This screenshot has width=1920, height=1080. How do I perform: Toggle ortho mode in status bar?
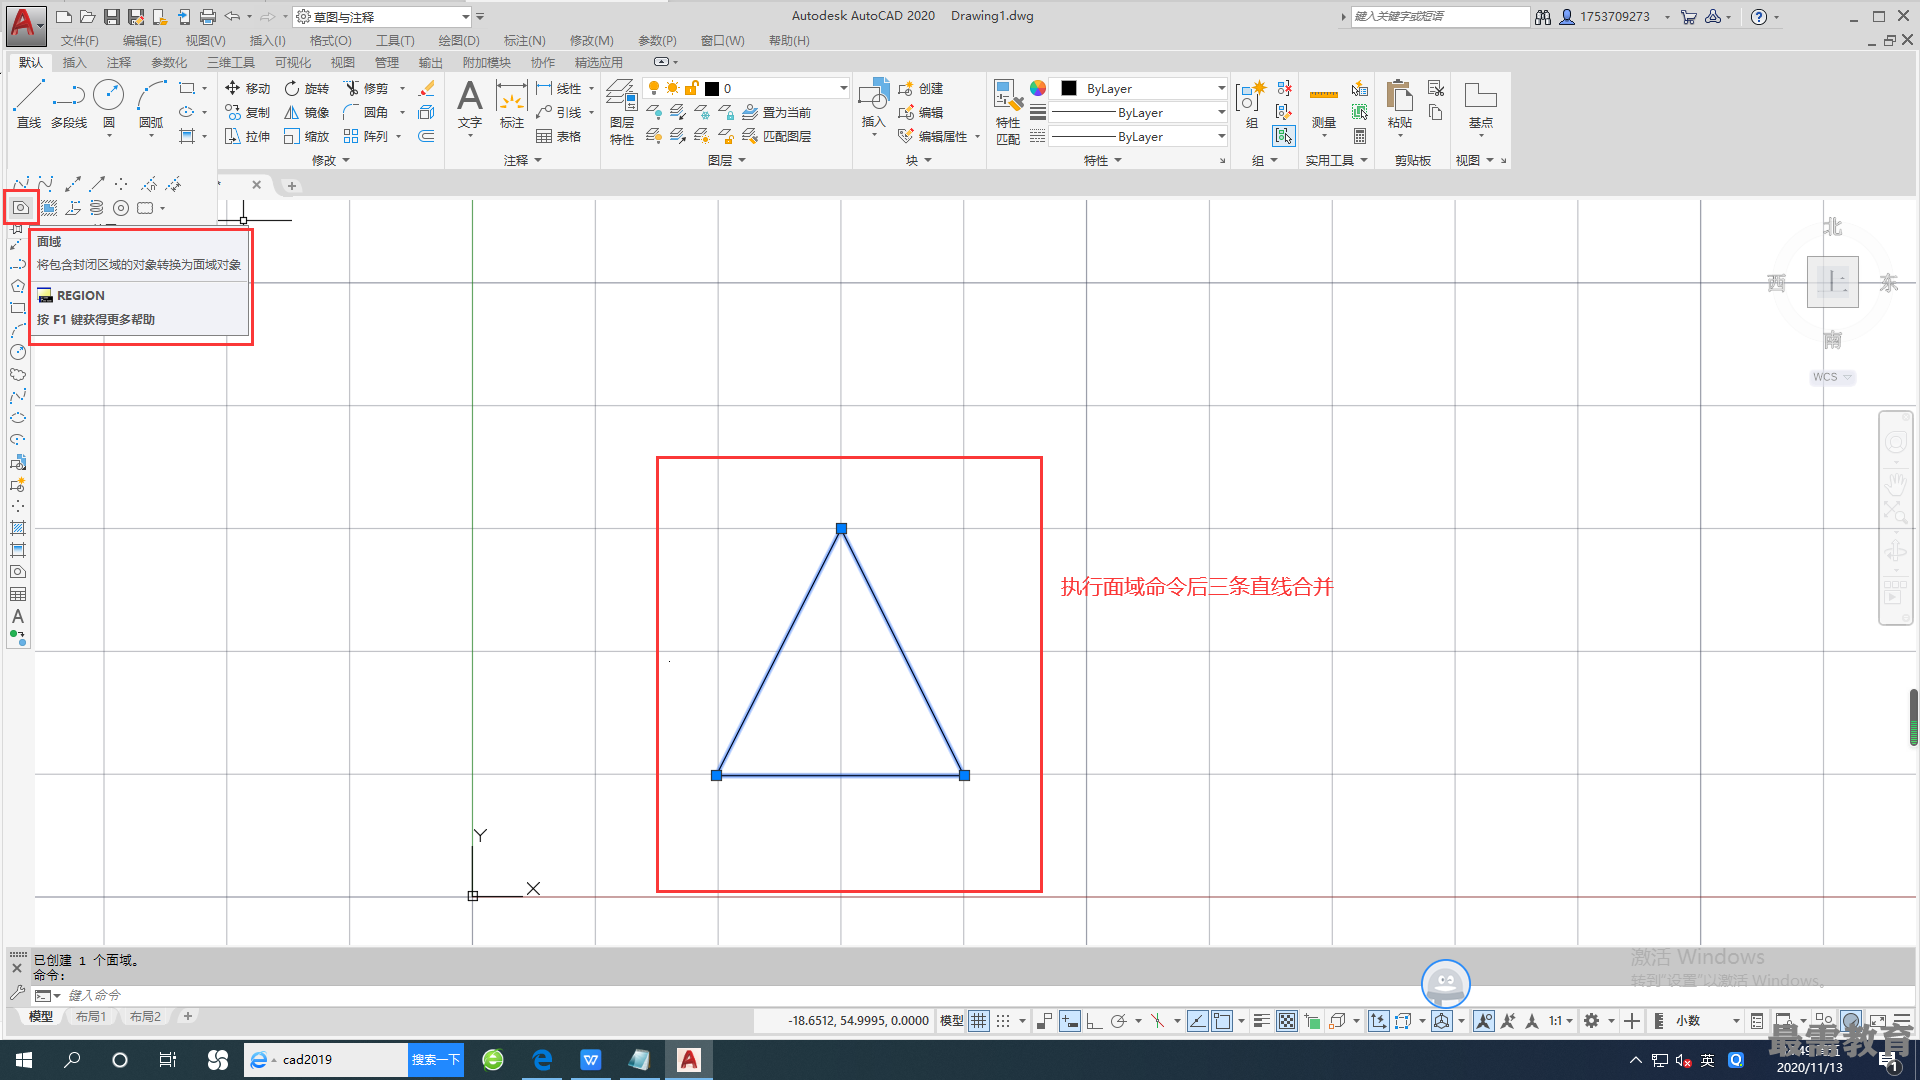coord(1094,1021)
